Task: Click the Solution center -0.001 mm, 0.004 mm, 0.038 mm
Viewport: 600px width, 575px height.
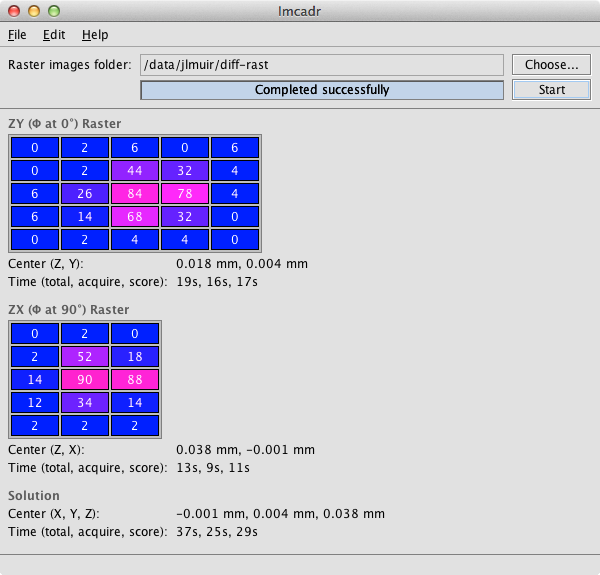Action: coord(280,513)
